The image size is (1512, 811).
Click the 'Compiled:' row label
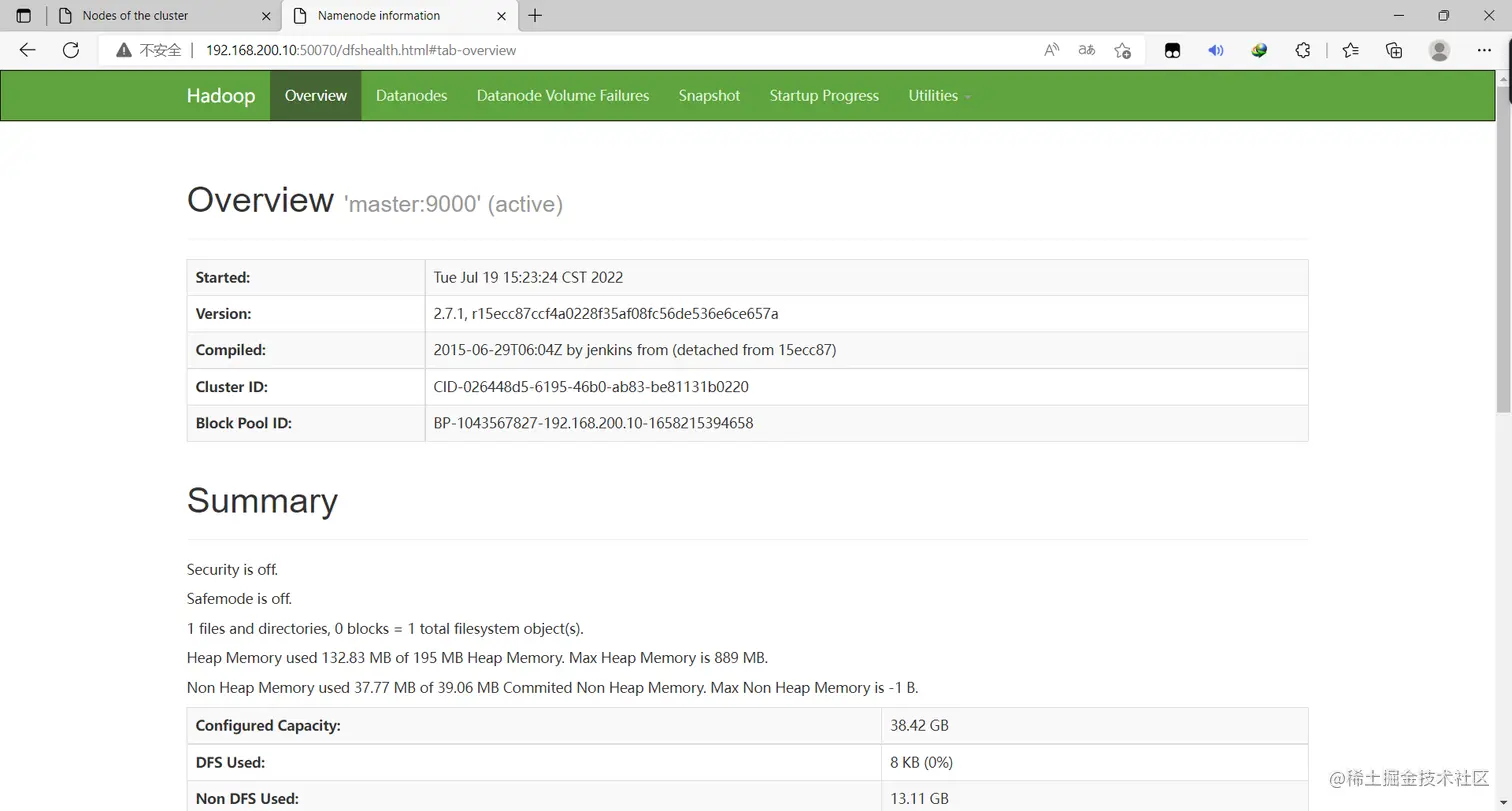tap(231, 350)
